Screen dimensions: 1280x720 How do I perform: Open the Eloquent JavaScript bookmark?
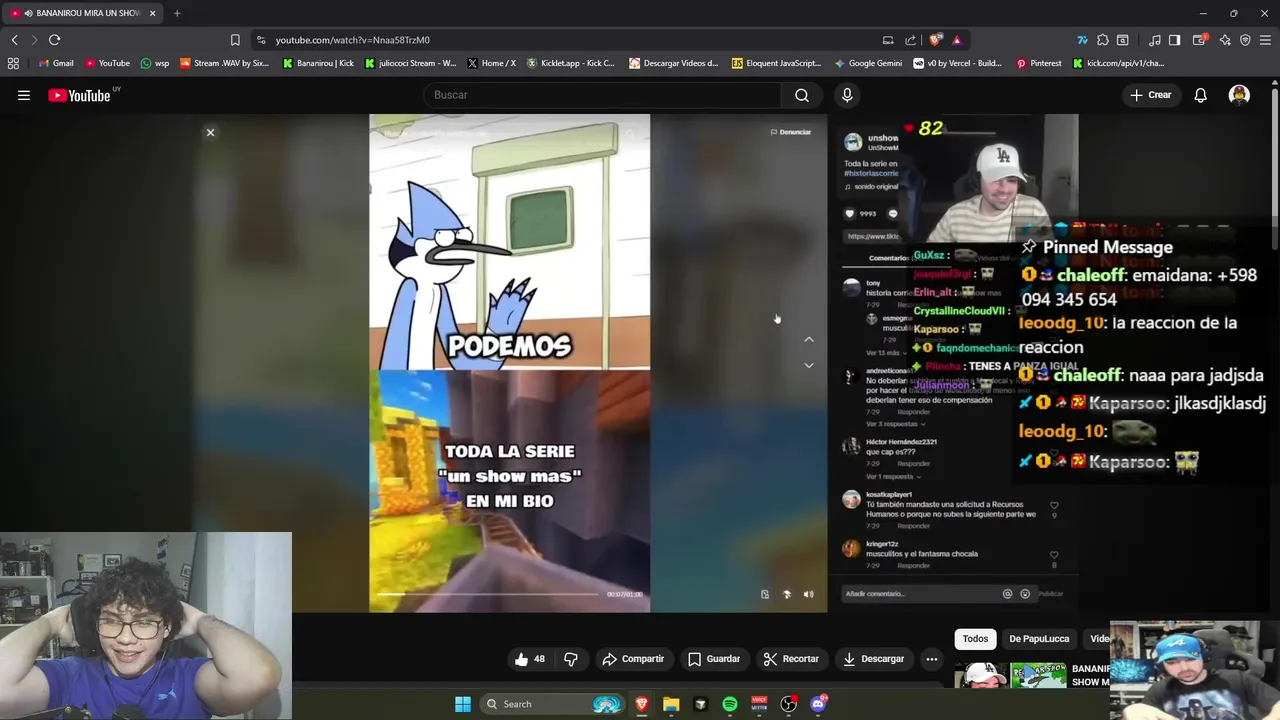[x=776, y=63]
